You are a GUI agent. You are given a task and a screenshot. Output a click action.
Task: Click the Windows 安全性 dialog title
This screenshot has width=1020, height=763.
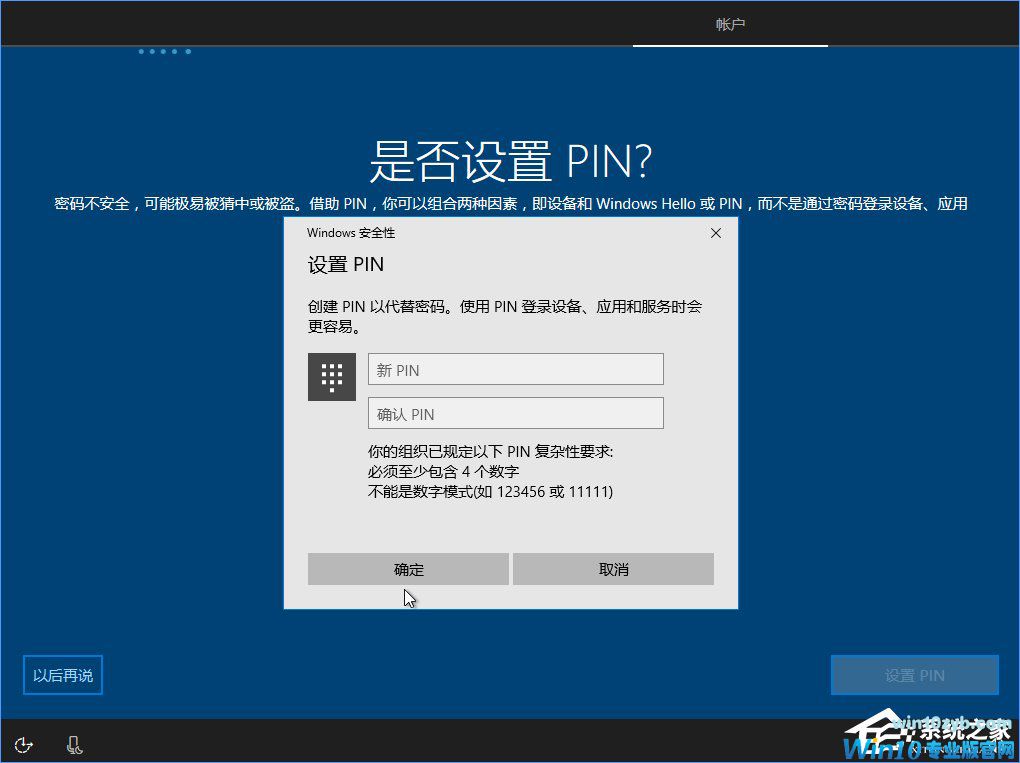point(351,233)
